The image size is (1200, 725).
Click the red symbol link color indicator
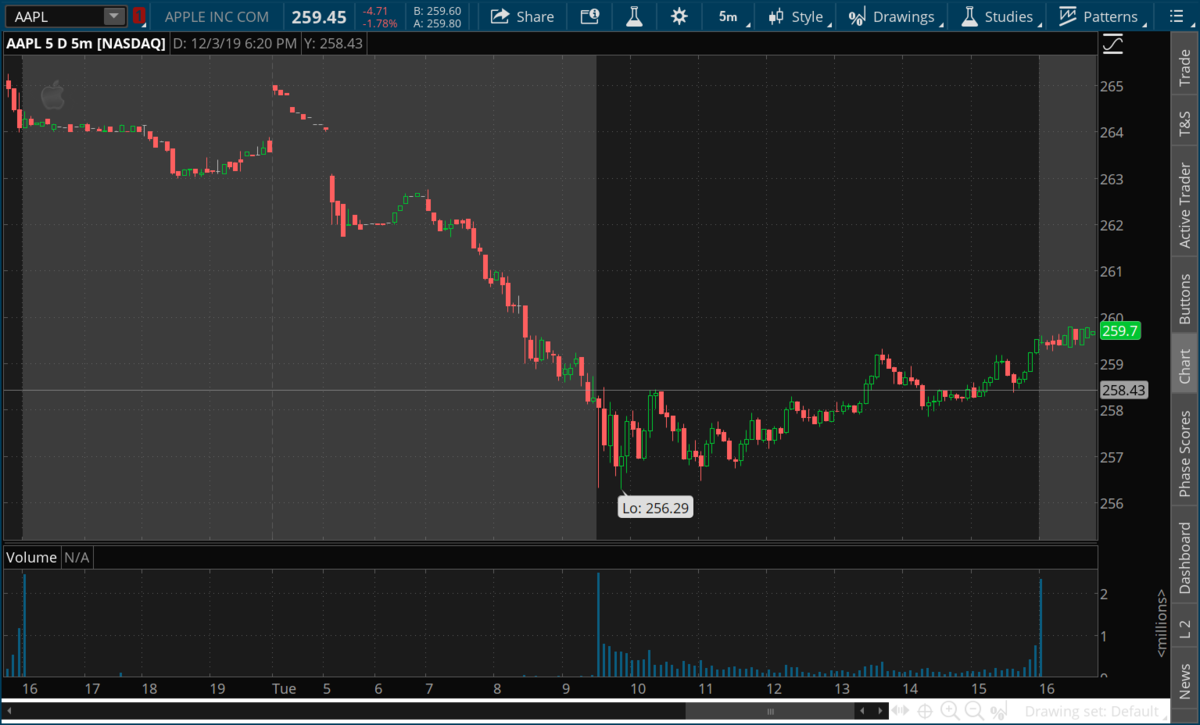pos(139,16)
